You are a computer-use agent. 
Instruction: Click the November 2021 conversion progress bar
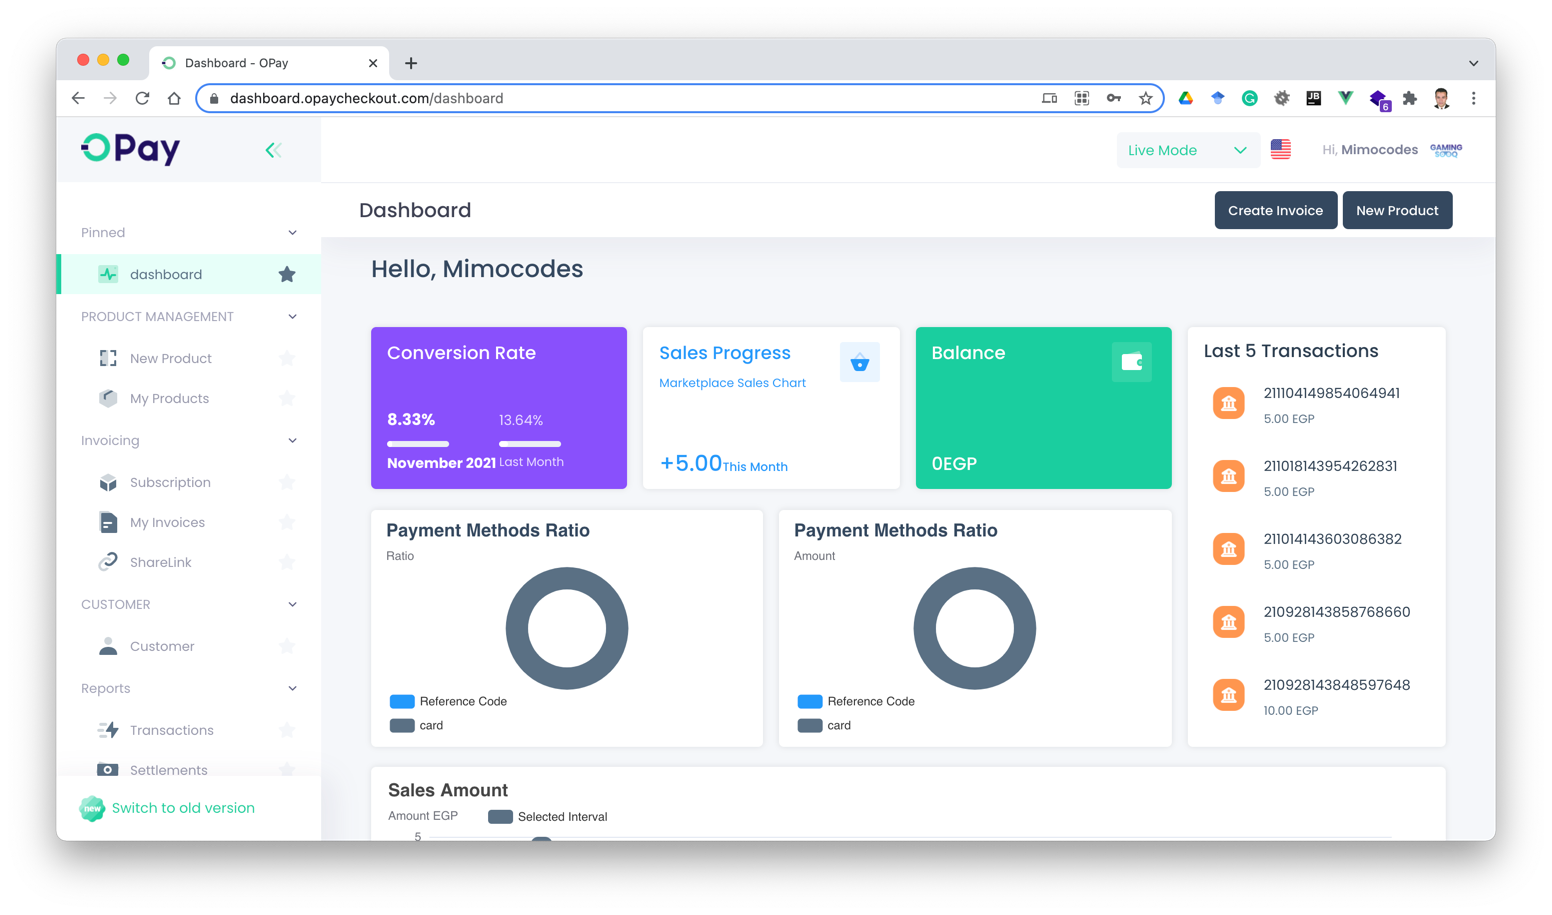[418, 443]
